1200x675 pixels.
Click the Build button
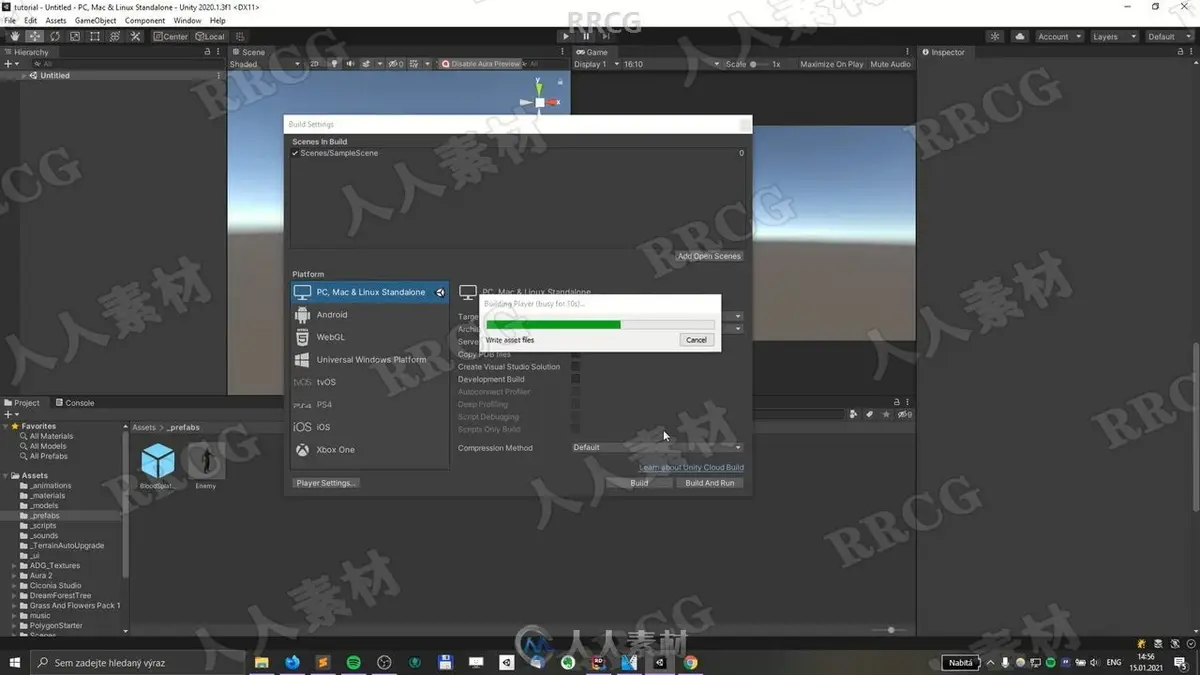tap(639, 483)
